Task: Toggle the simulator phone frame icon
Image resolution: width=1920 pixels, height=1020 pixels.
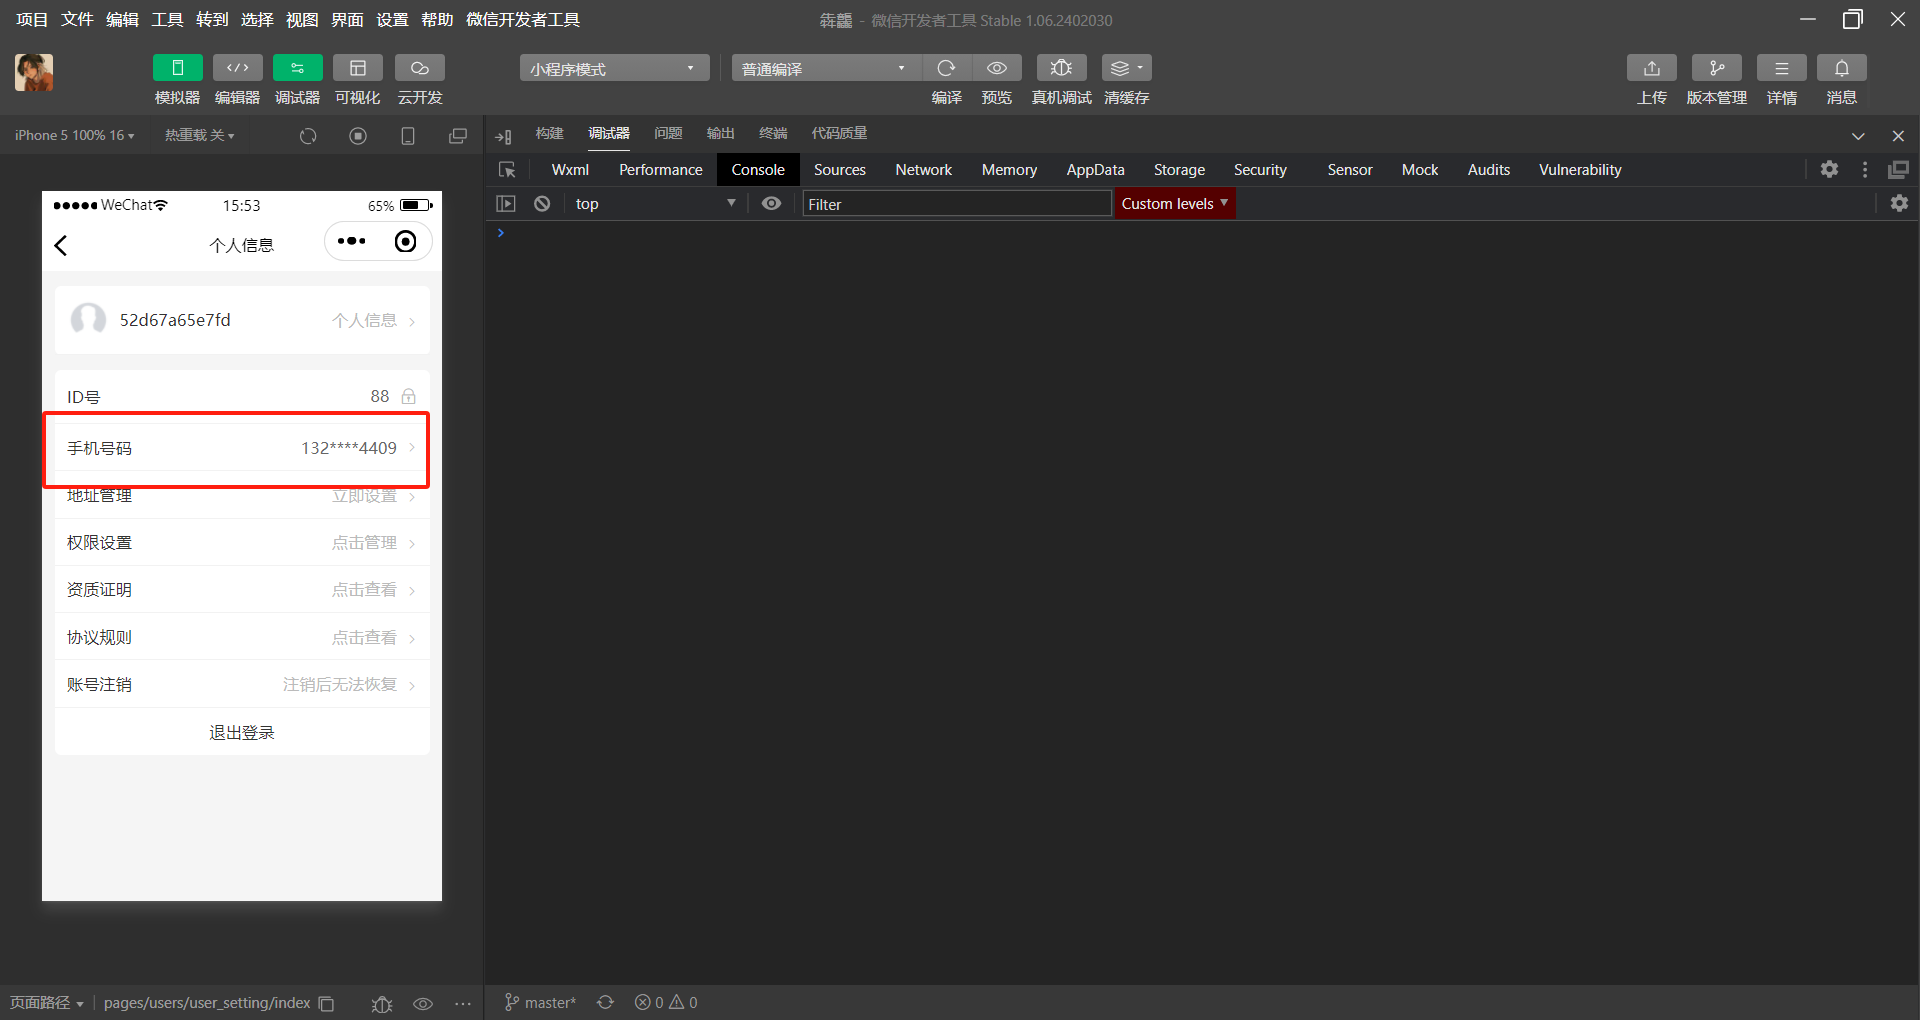Action: (408, 136)
